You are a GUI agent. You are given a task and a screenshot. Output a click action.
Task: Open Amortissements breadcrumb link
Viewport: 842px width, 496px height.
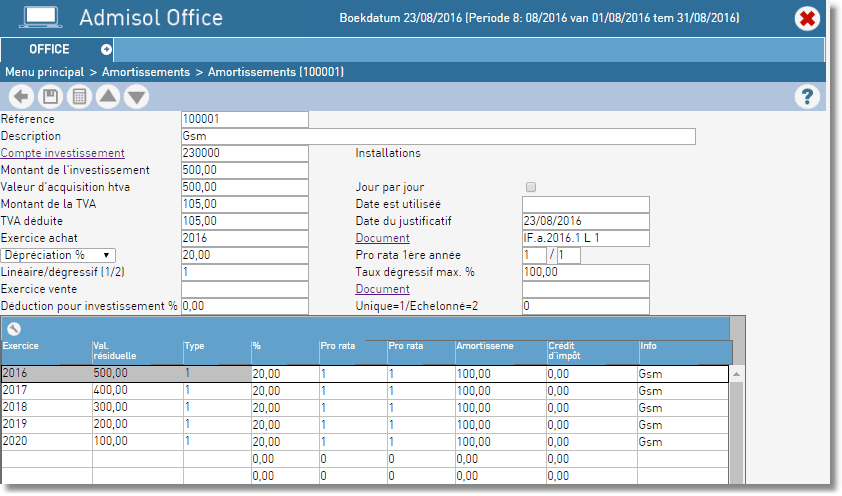point(146,72)
